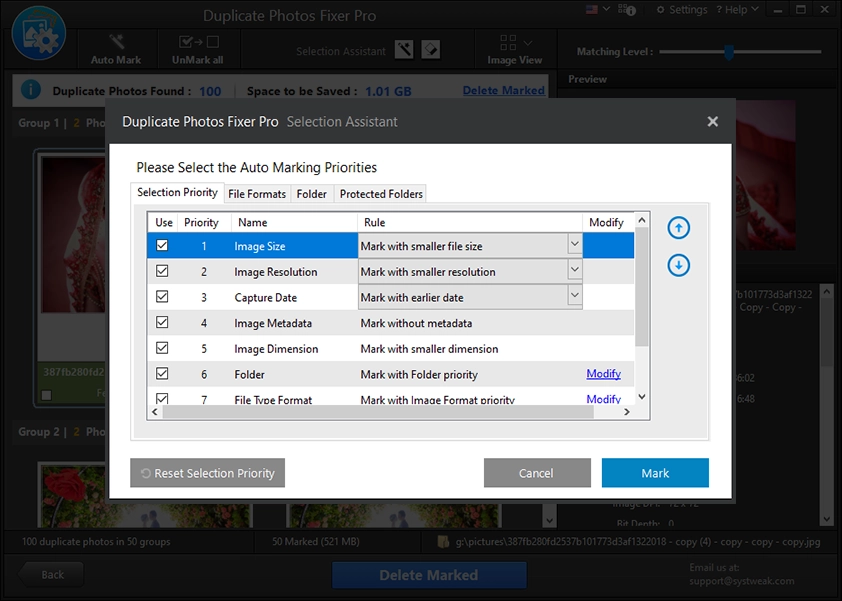Toggle the Group 1 photo mark checkbox
Screen dimensions: 842x601
47,395
